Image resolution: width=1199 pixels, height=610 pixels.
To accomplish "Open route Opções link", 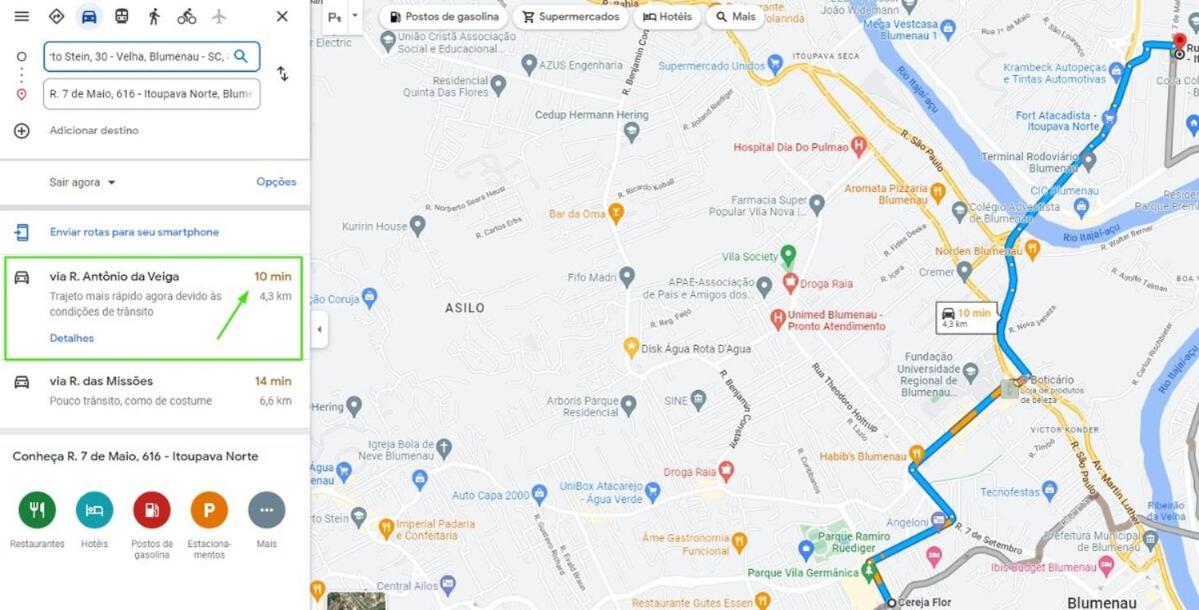I will point(276,182).
